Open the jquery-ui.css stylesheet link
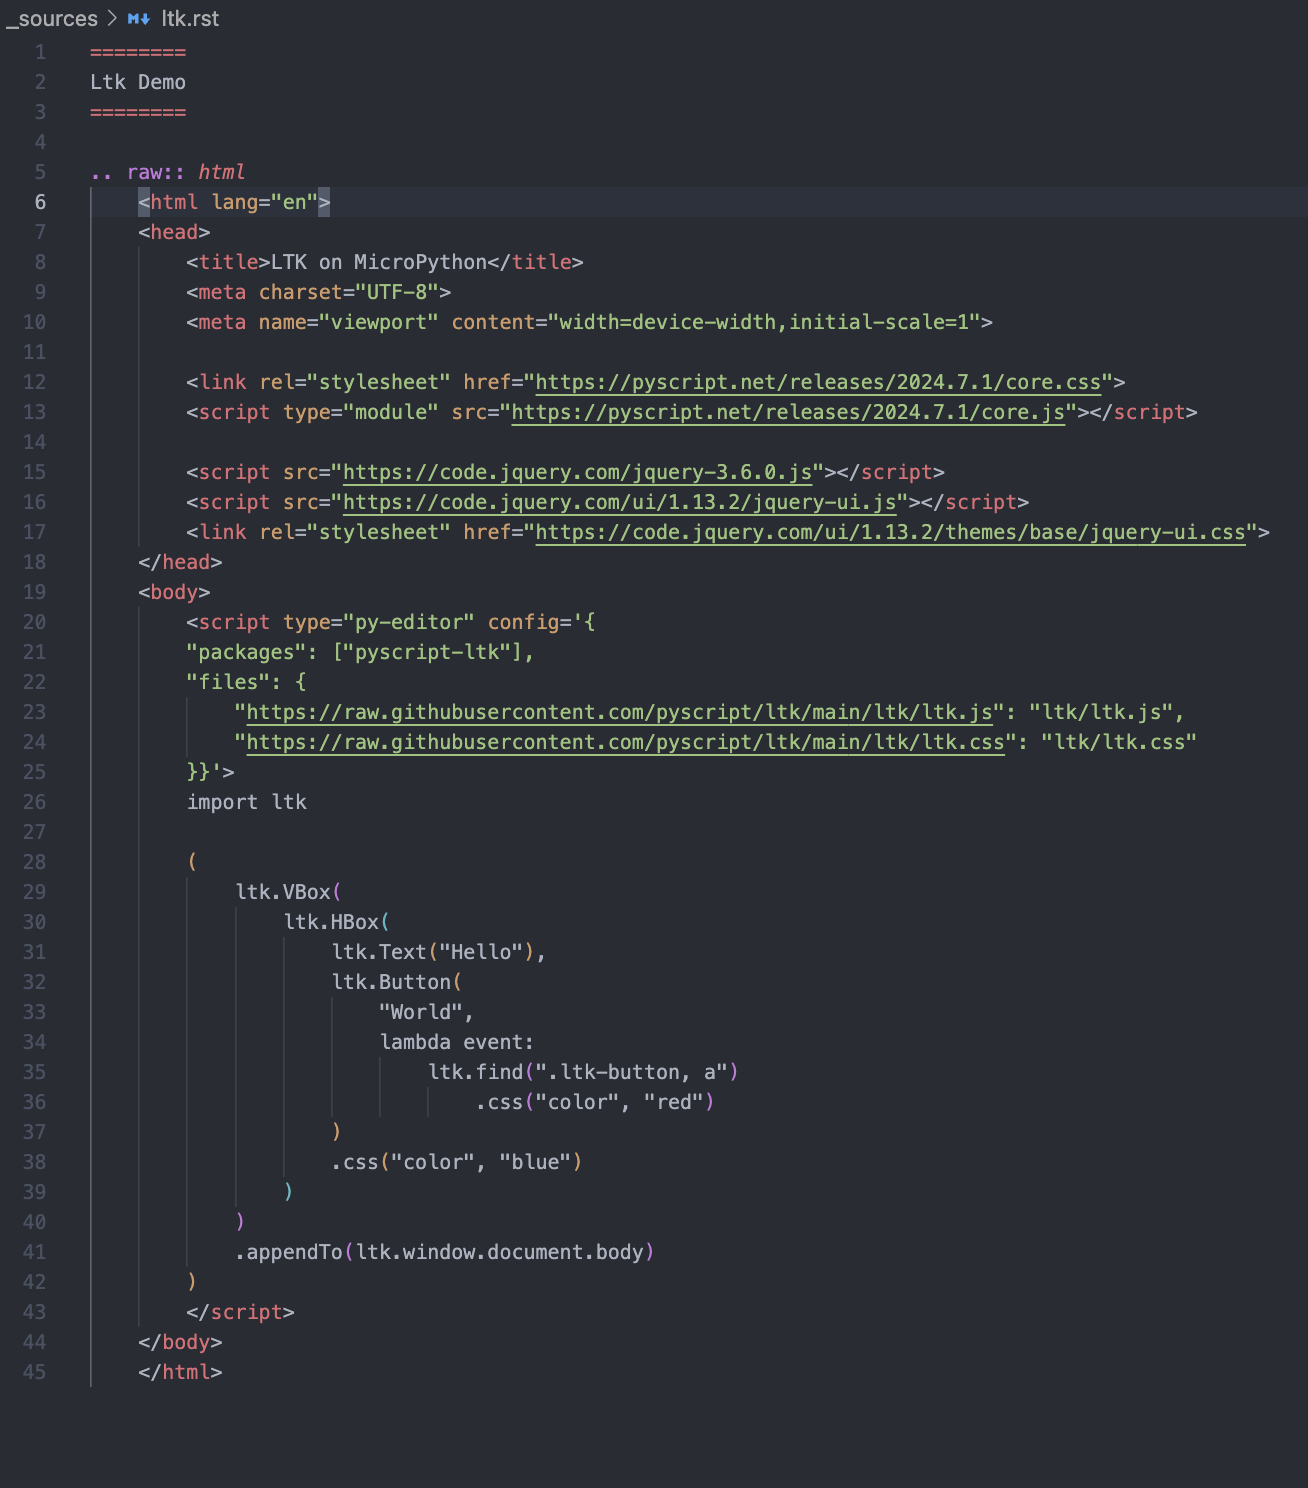Image resolution: width=1308 pixels, height=1488 pixels. [x=890, y=532]
